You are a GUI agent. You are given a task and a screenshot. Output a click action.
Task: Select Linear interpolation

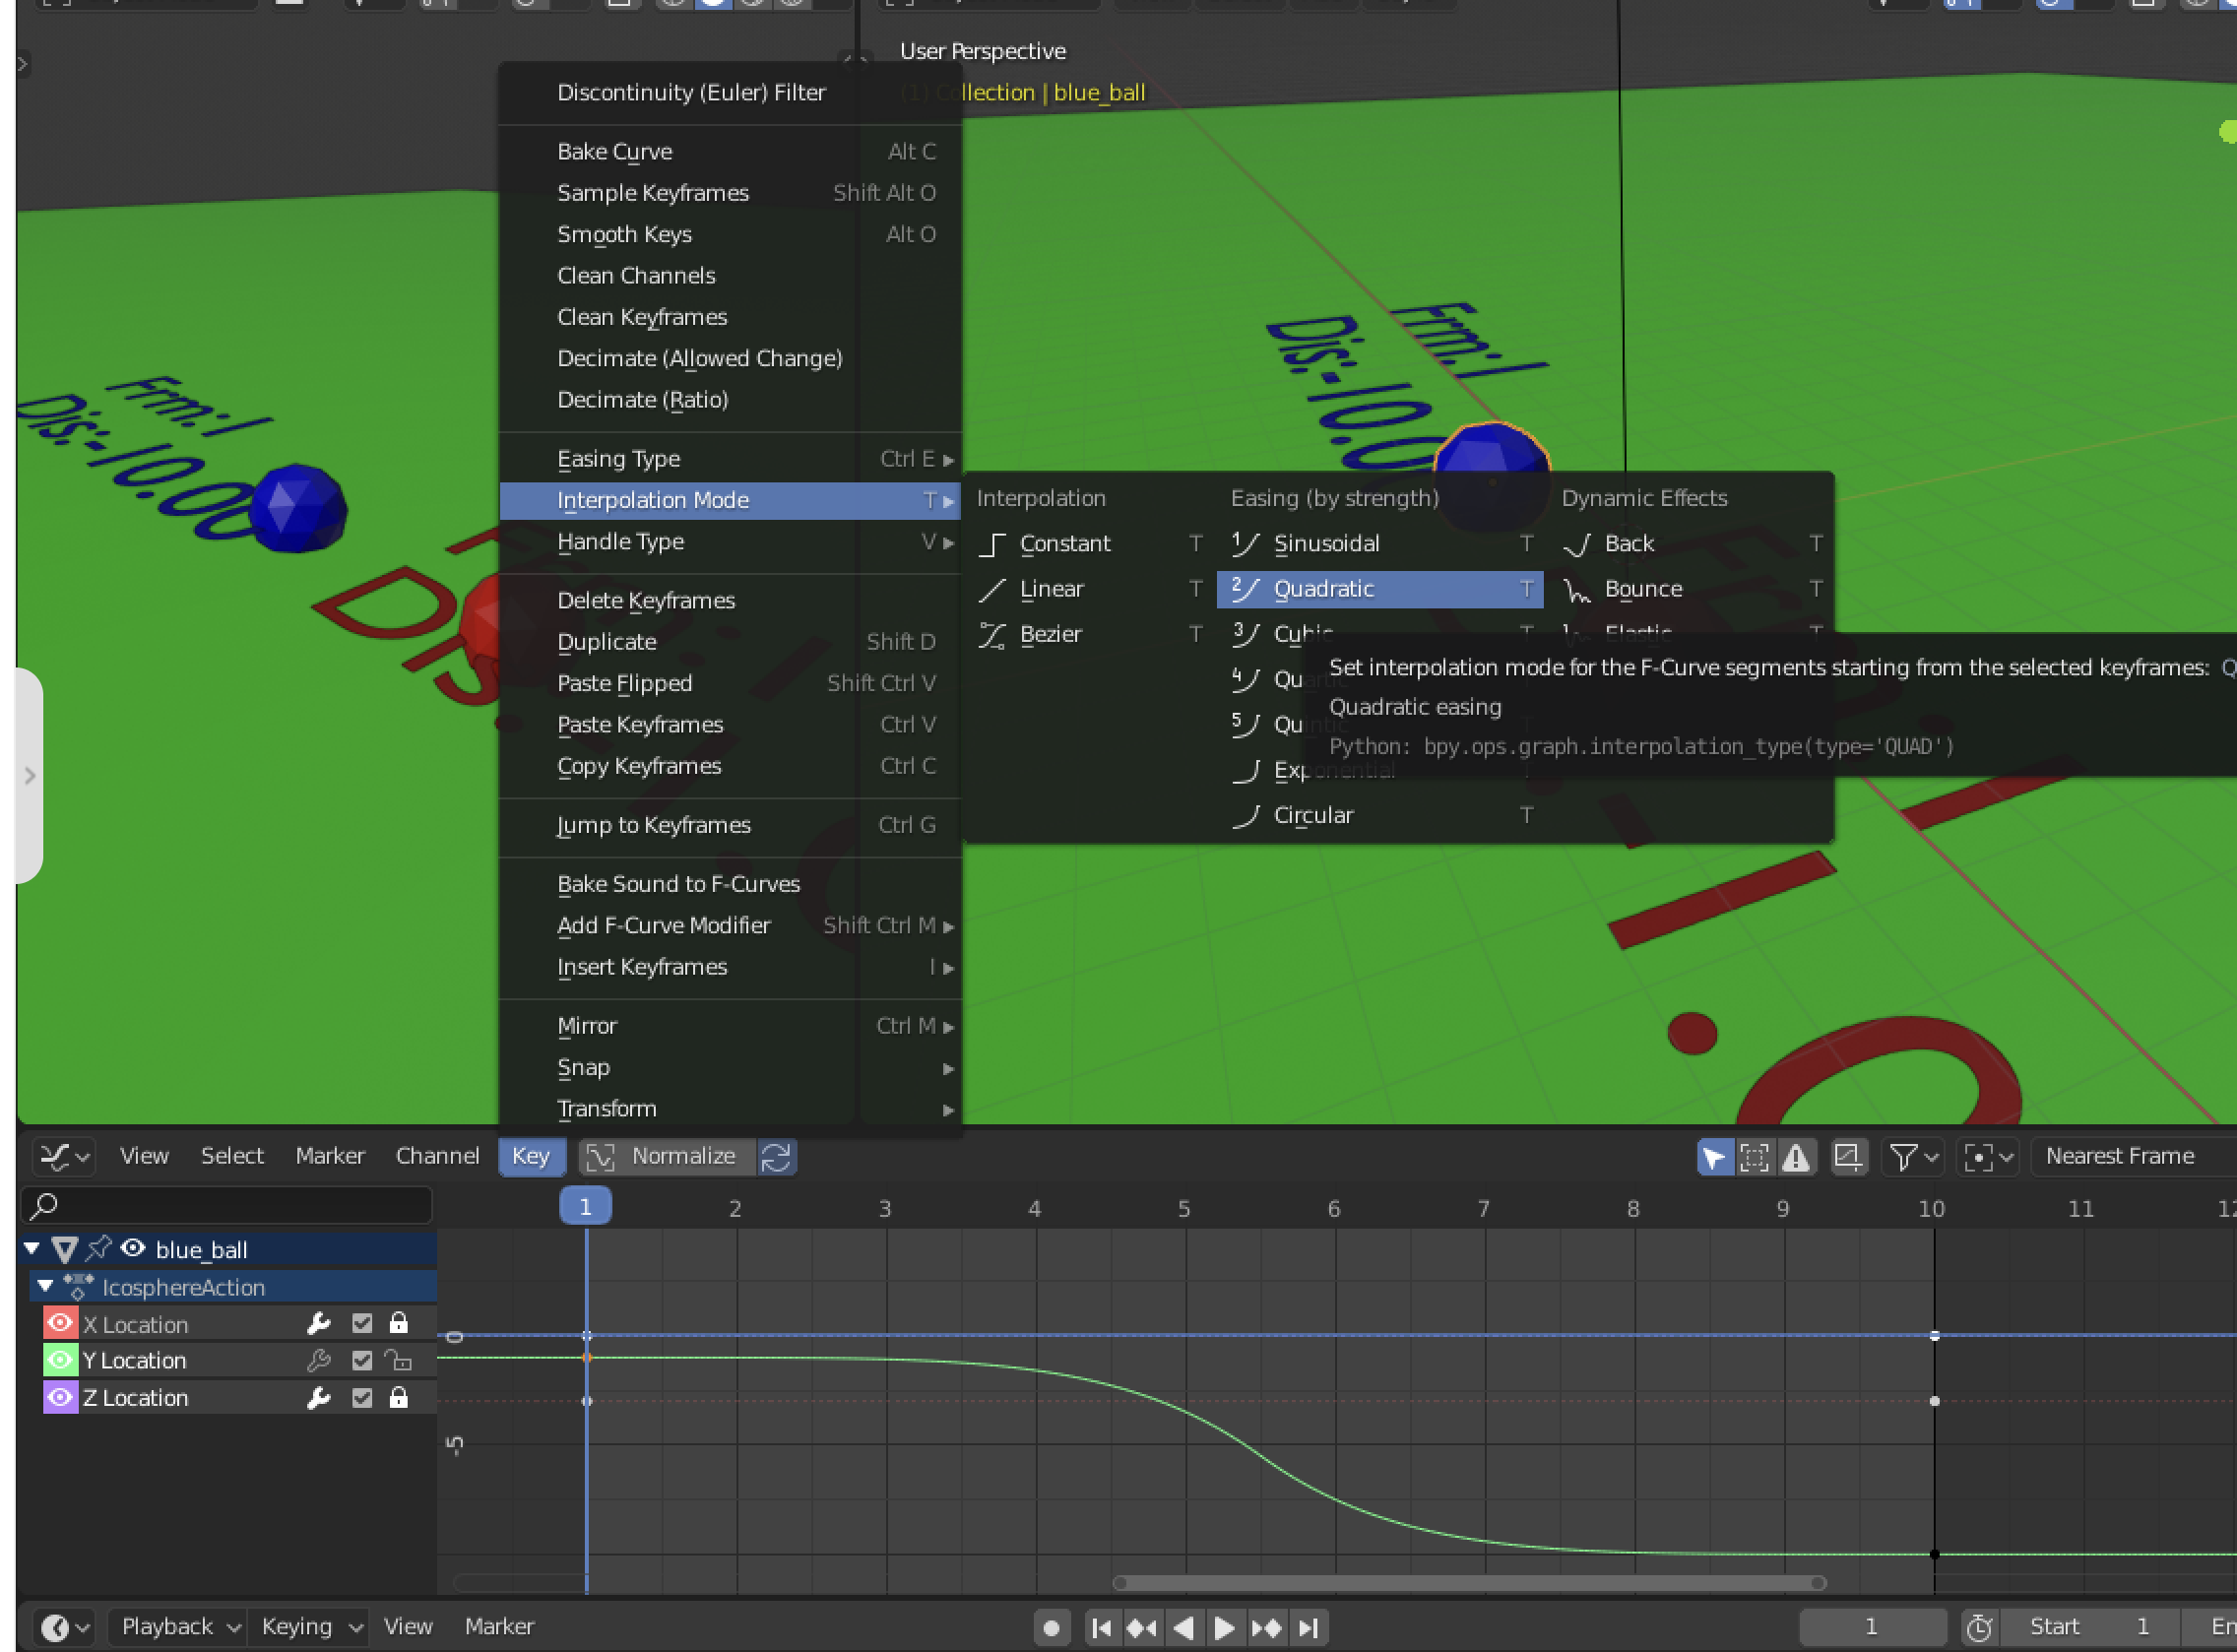1090,589
